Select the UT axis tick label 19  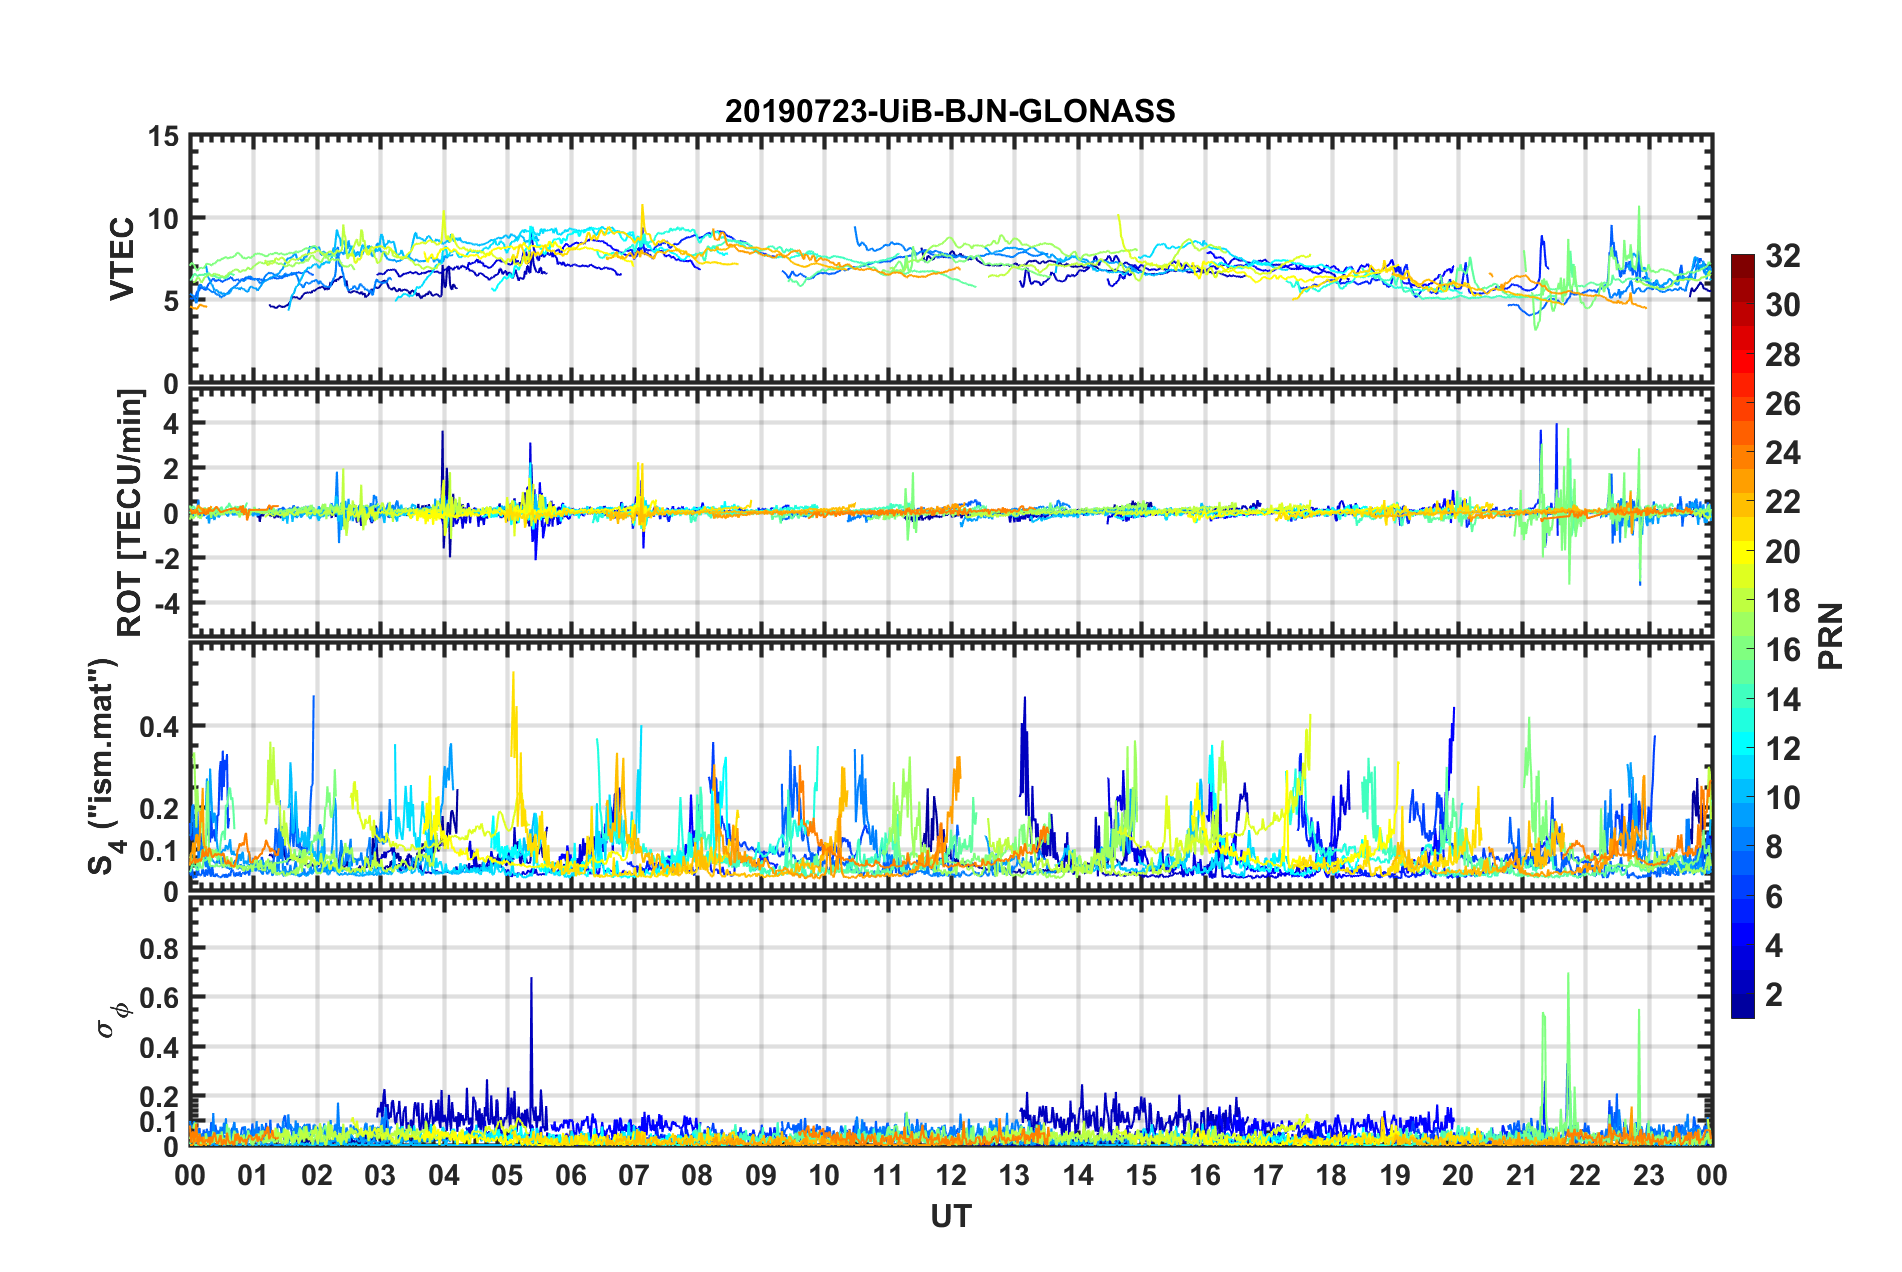pyautogui.click(x=1395, y=1175)
